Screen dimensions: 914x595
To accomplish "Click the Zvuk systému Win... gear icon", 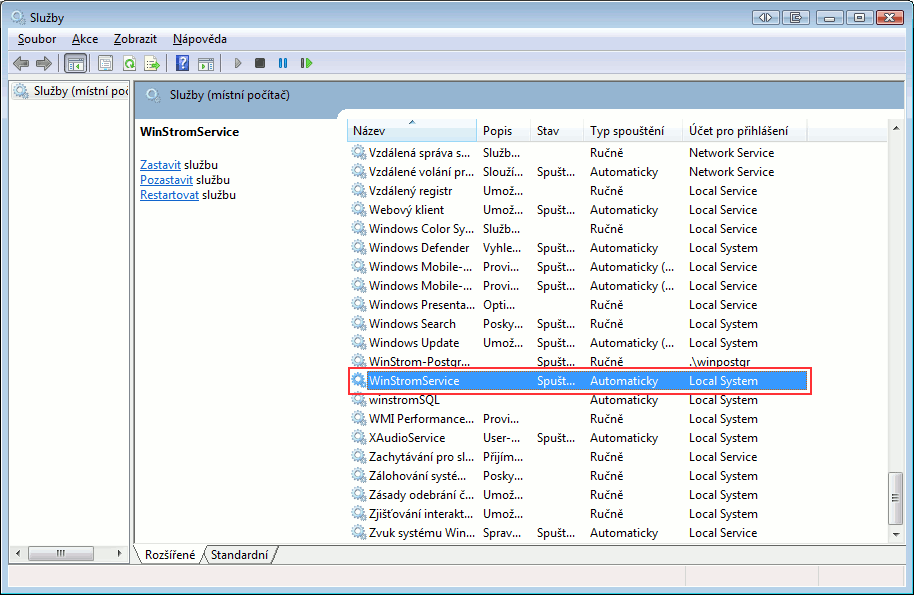I will click(x=358, y=533).
